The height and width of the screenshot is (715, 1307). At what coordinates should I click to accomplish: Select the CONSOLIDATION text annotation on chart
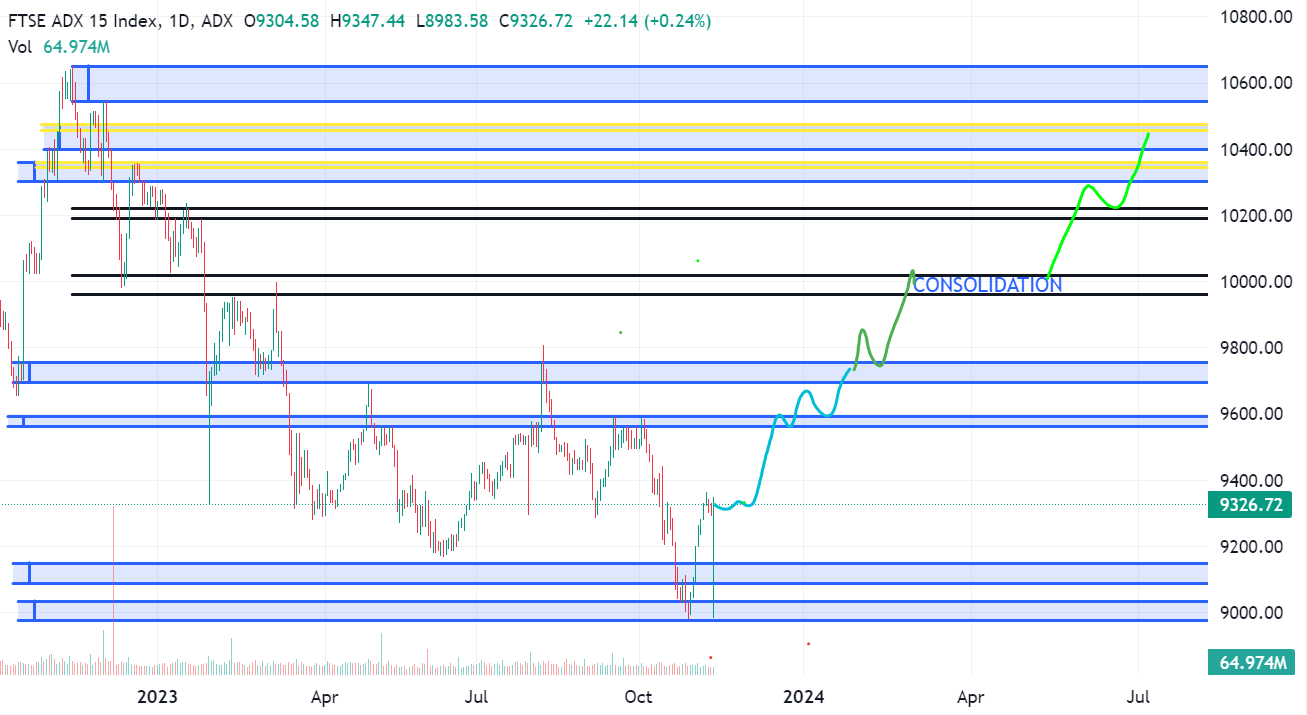(987, 285)
